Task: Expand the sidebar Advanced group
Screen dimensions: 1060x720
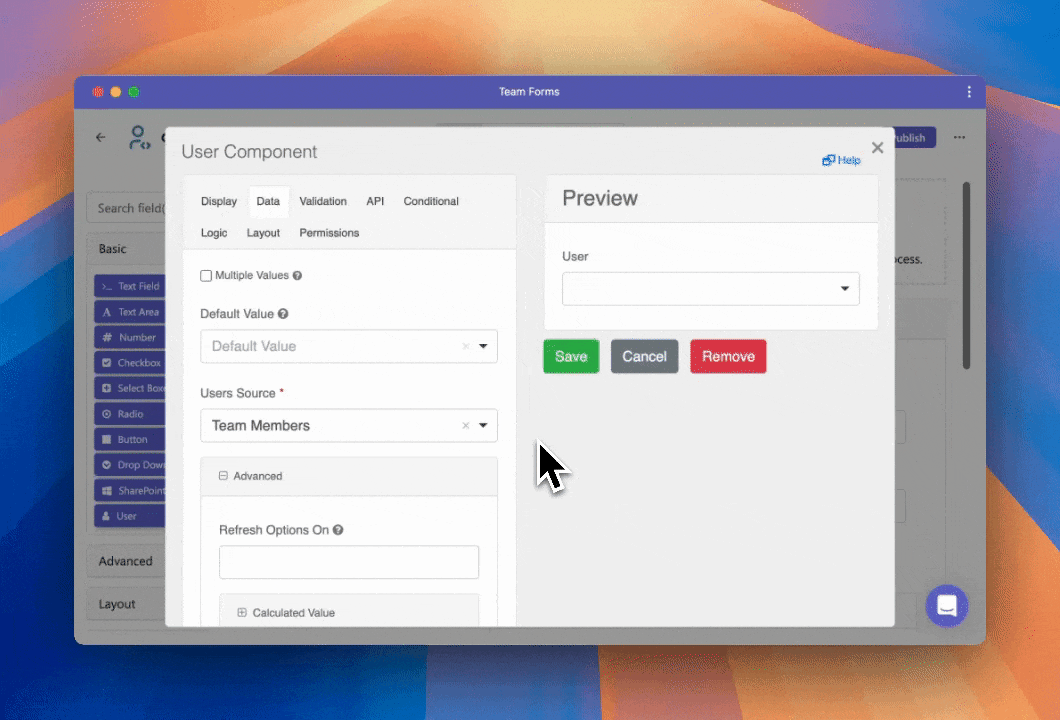Action: pyautogui.click(x=126, y=561)
